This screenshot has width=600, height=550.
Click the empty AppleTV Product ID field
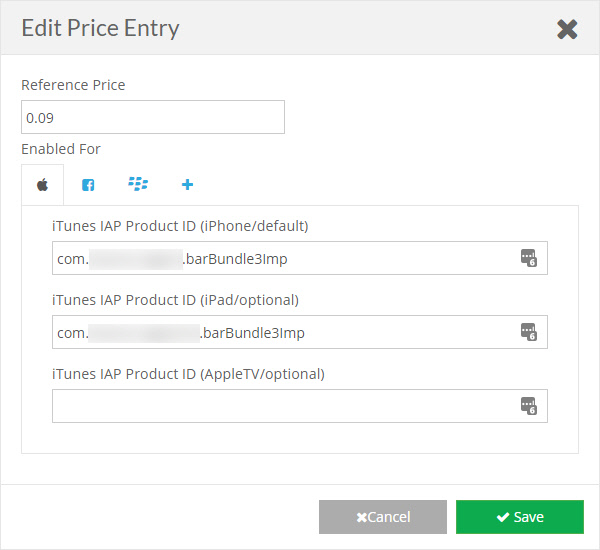tap(300, 406)
